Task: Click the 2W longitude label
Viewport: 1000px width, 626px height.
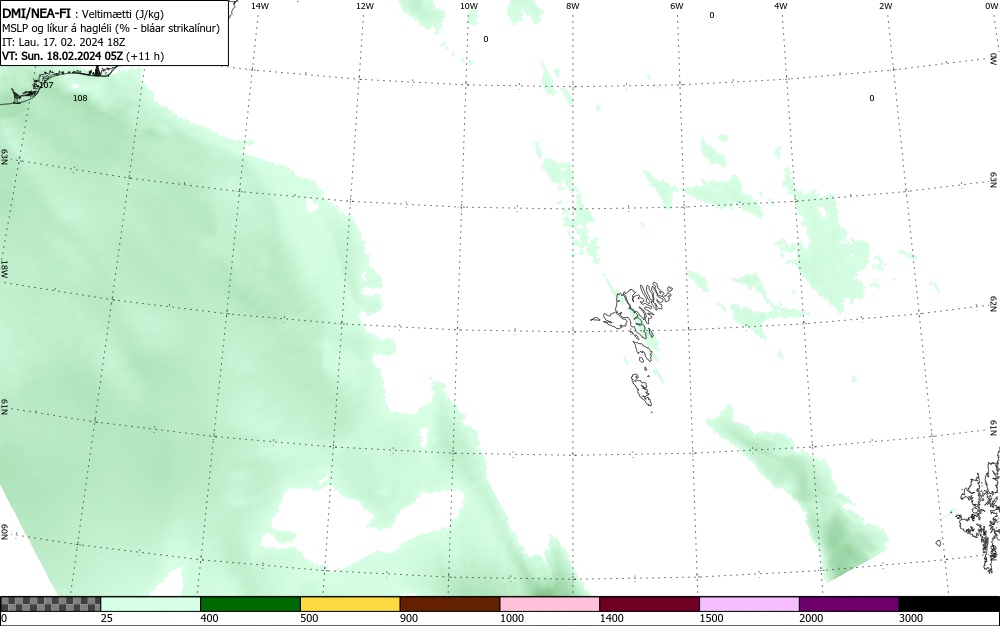Action: click(885, 6)
